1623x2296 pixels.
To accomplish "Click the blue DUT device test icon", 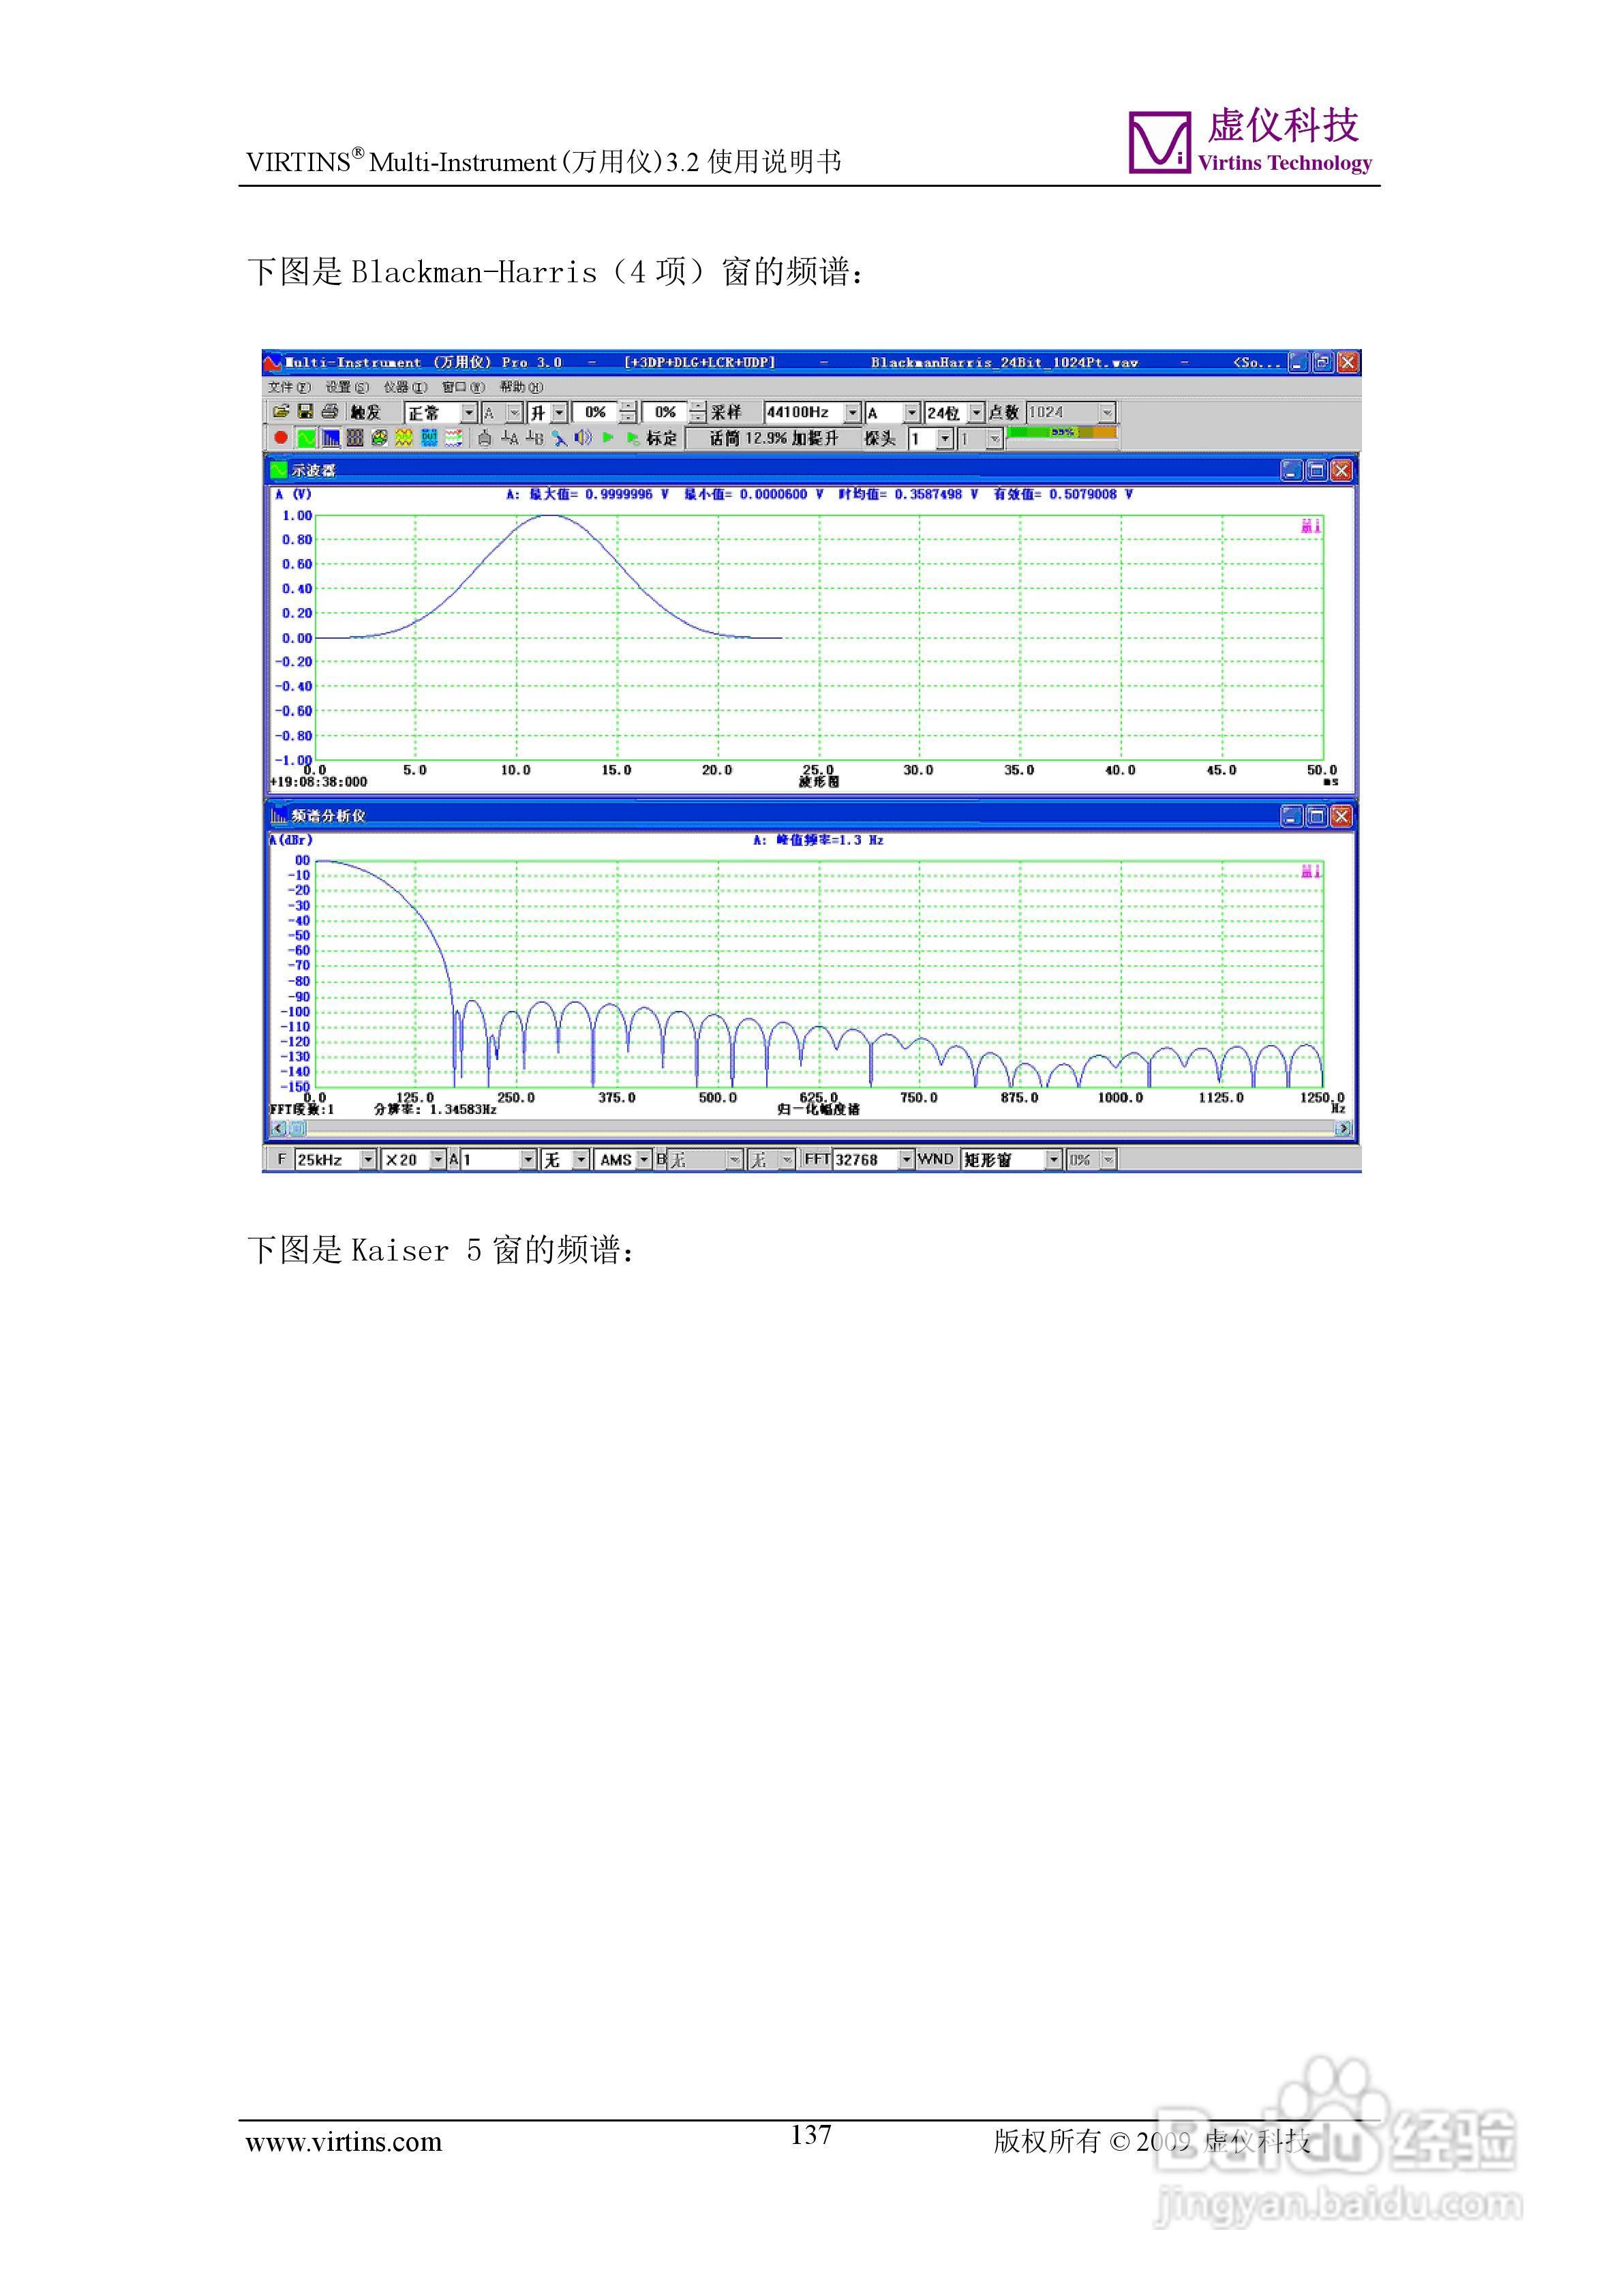I will tap(429, 438).
